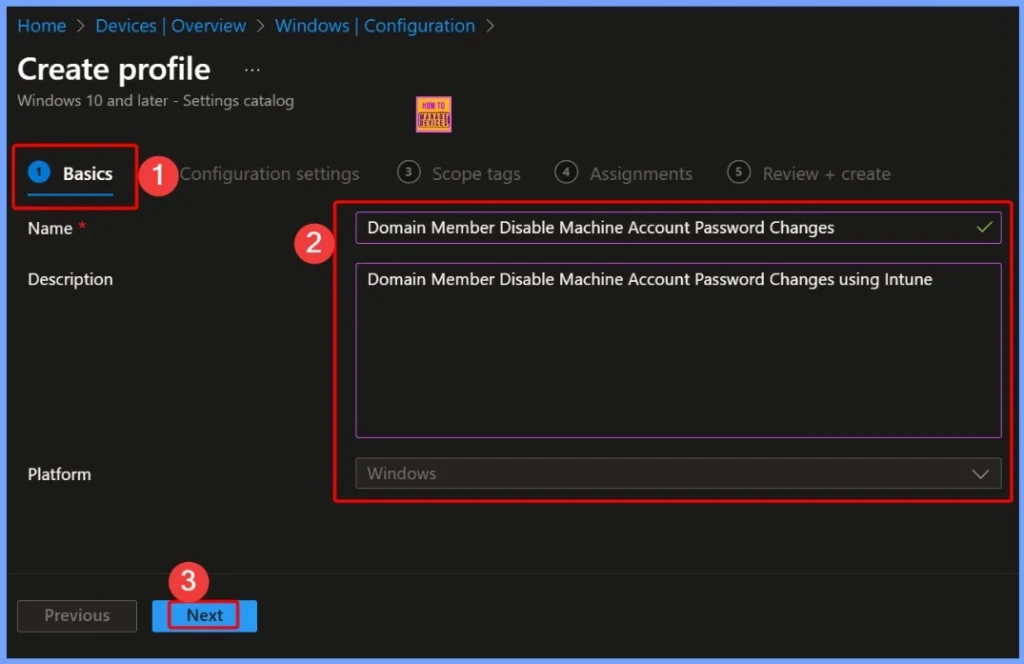Click the red annotation badge numbered 1

coord(157,174)
